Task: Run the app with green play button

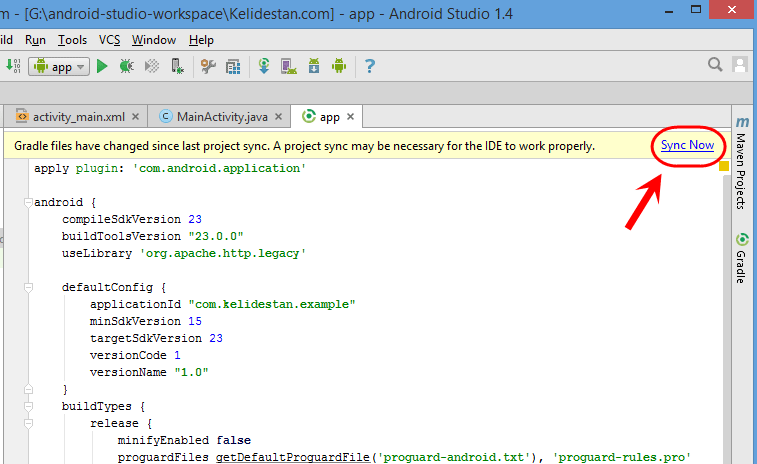Action: 102,66
